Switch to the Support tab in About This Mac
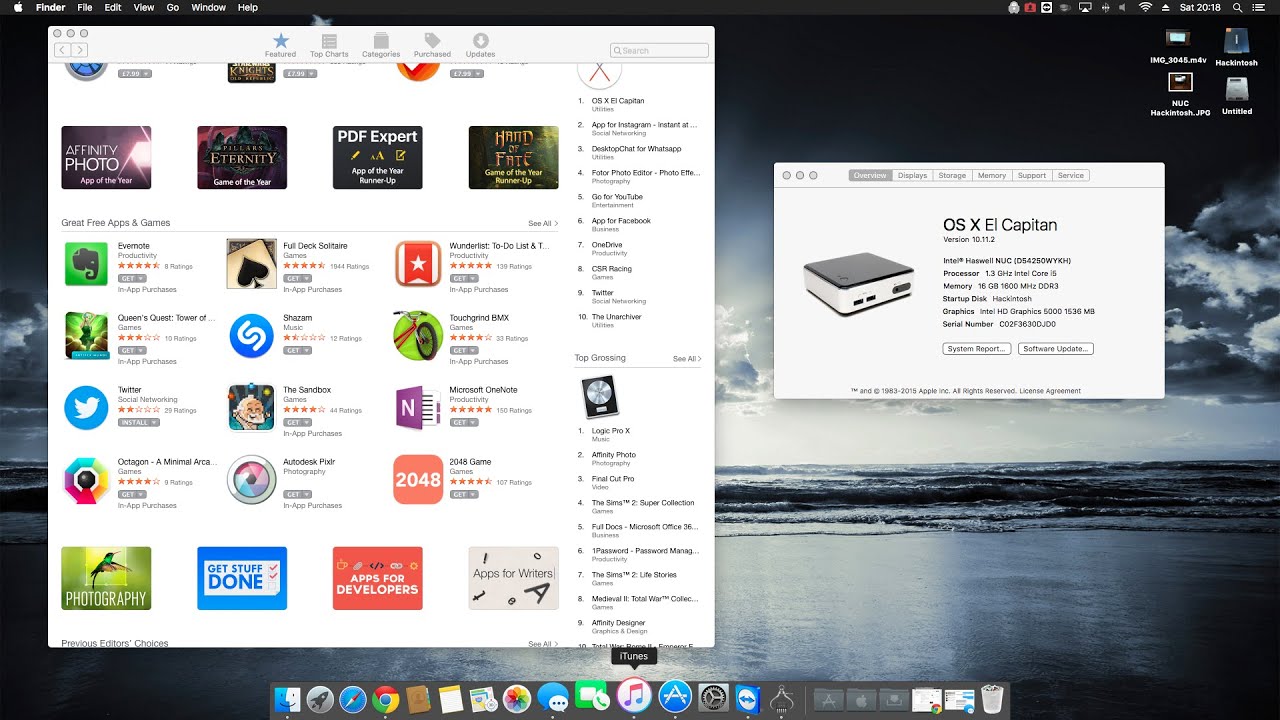Viewport: 1280px width, 720px height. (x=1032, y=175)
